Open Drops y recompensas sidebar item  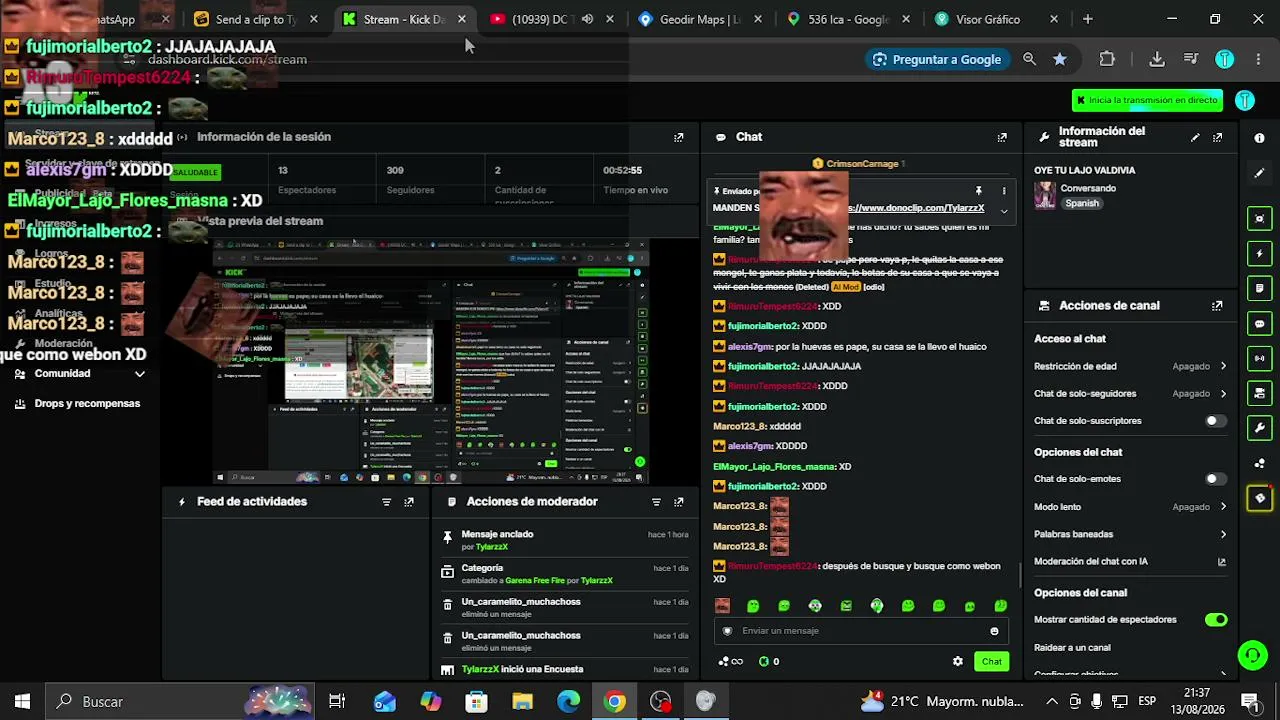click(78, 404)
